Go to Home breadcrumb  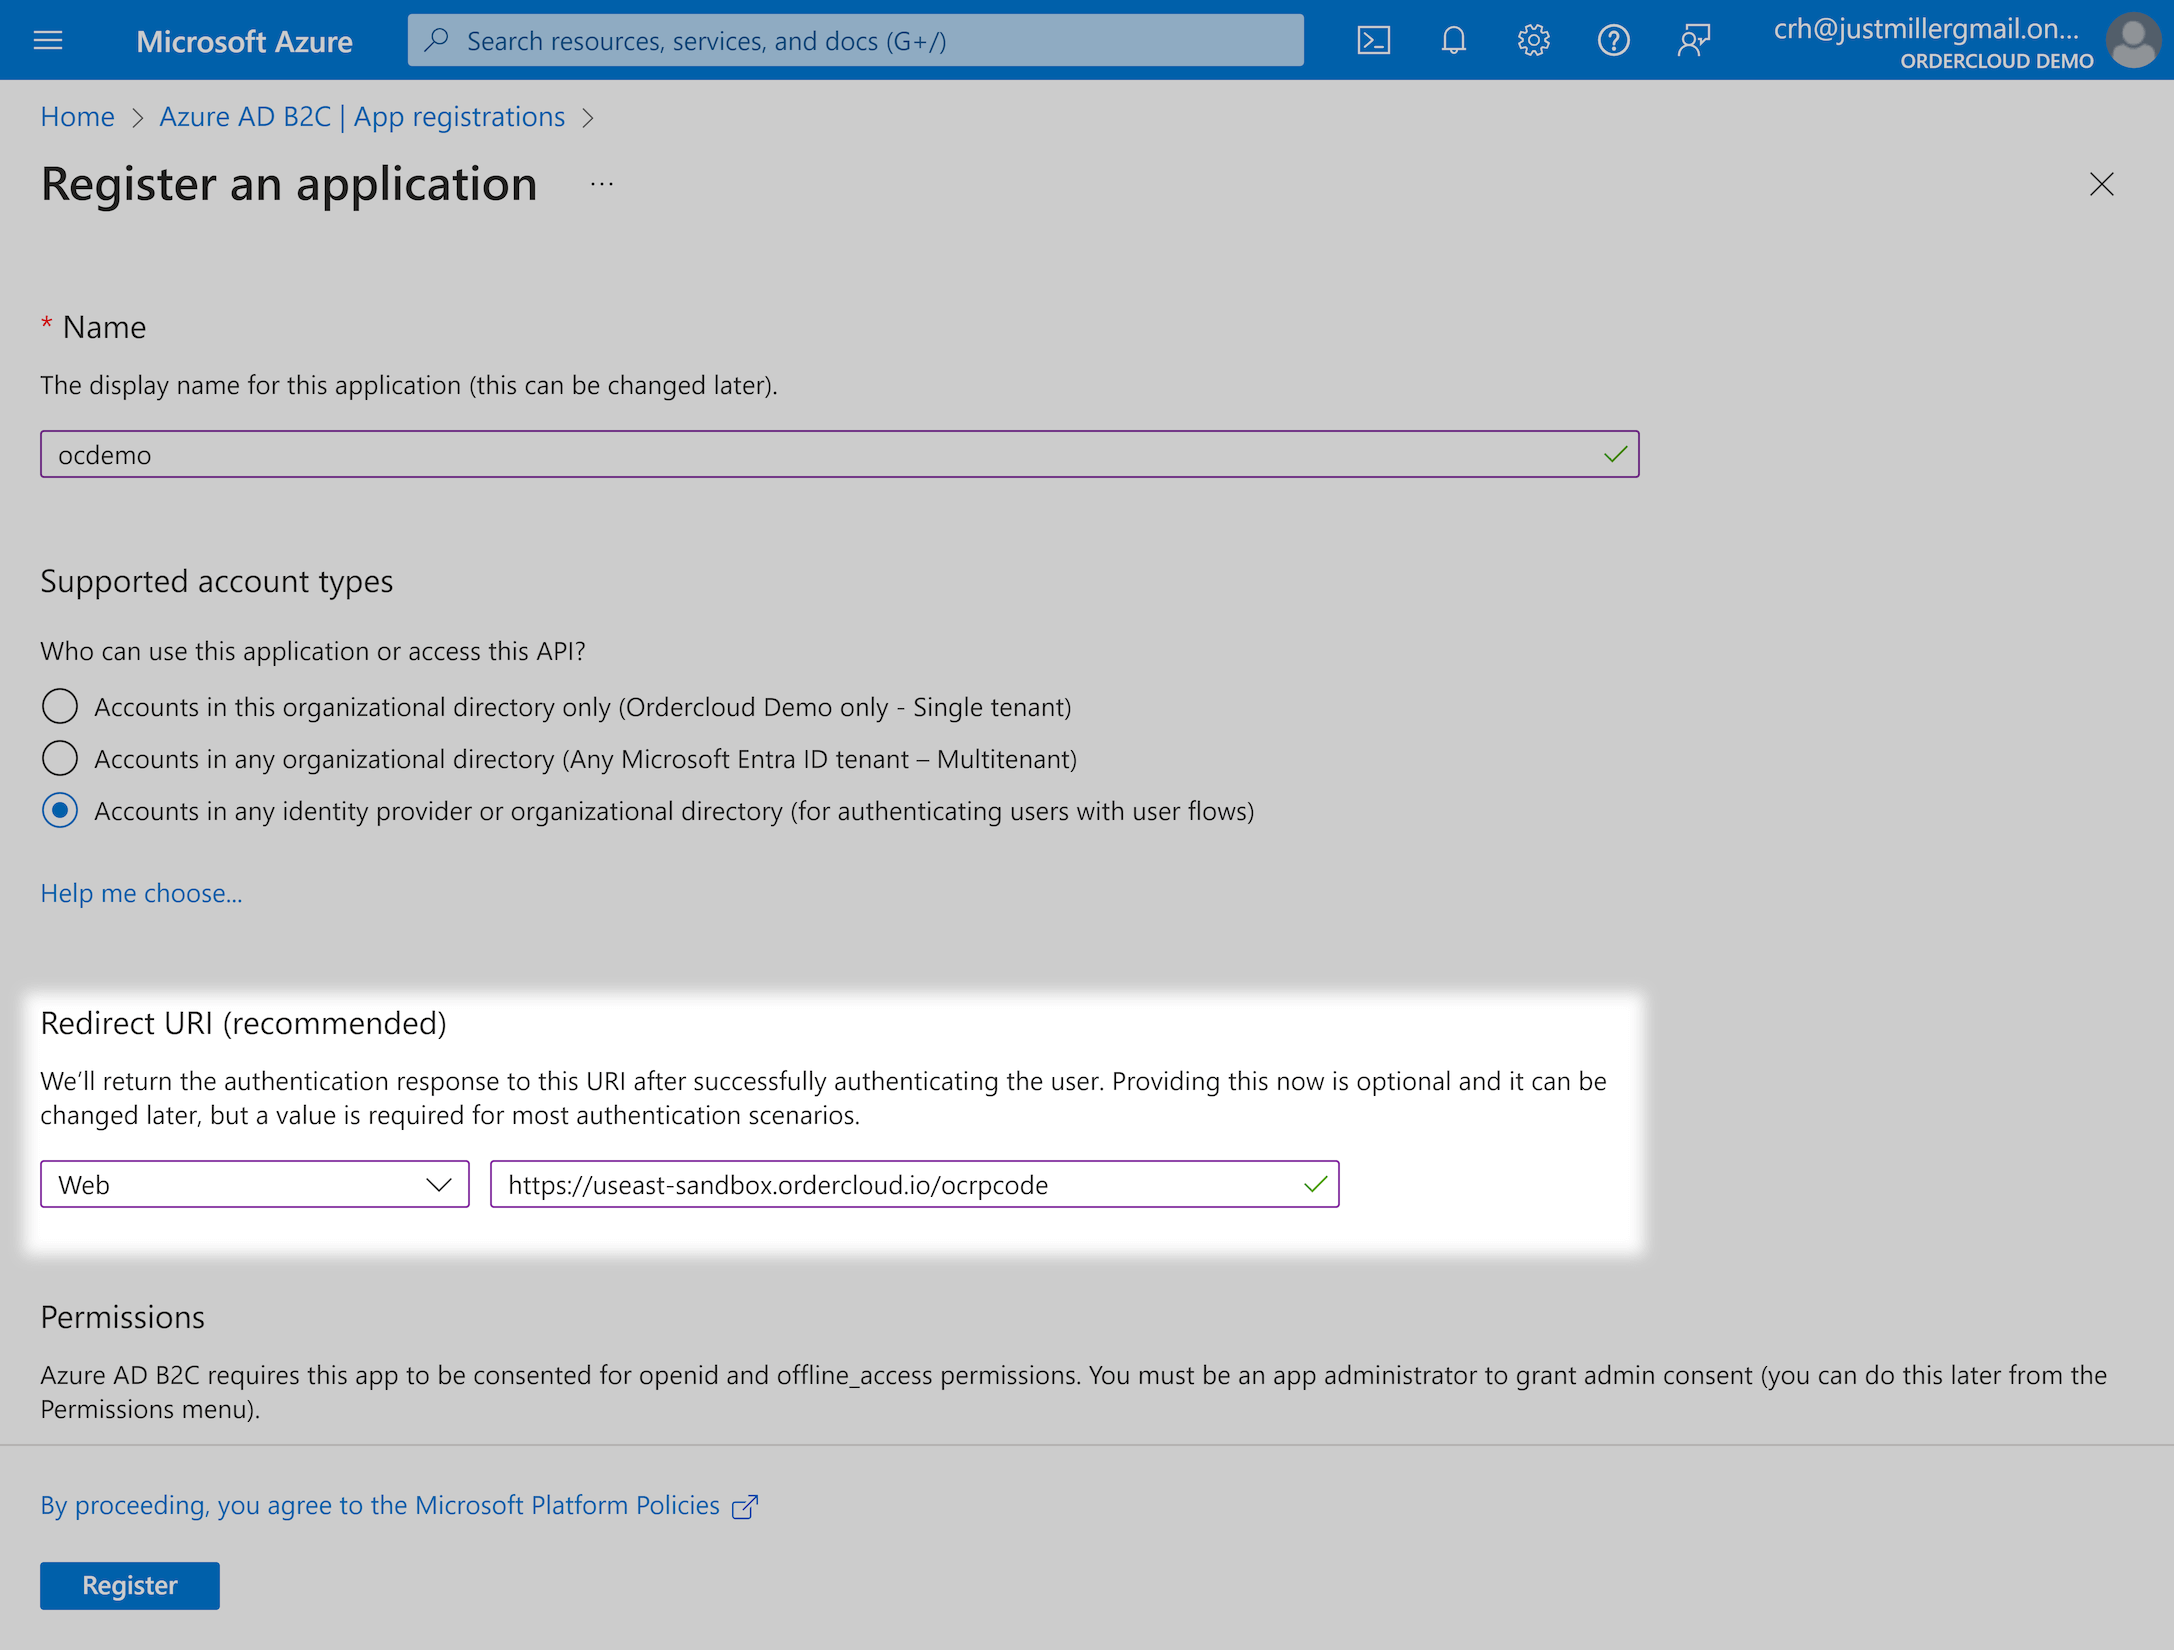pos(77,117)
